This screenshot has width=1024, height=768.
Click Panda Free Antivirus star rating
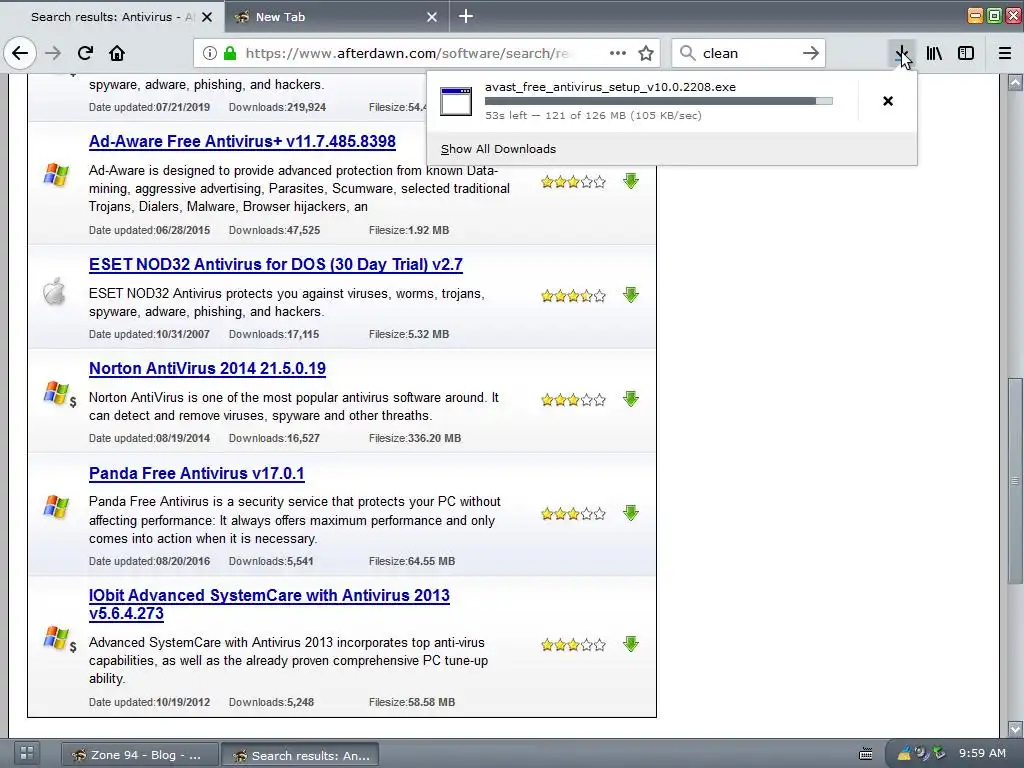573,514
